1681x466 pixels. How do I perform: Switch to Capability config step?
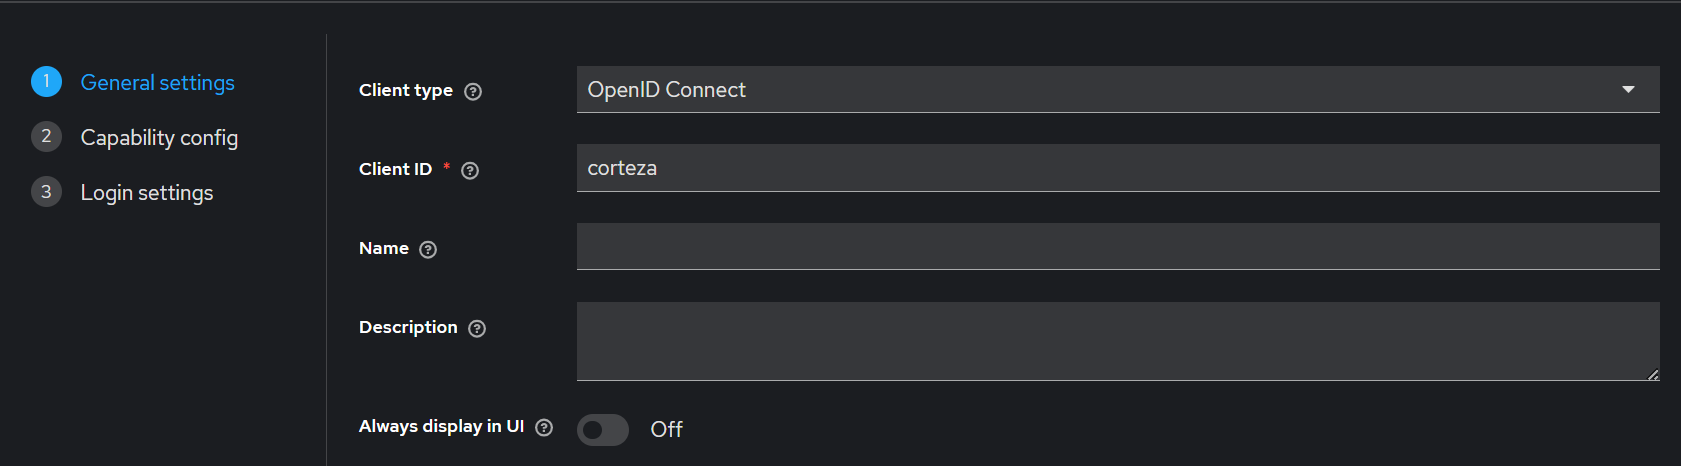[x=159, y=137]
